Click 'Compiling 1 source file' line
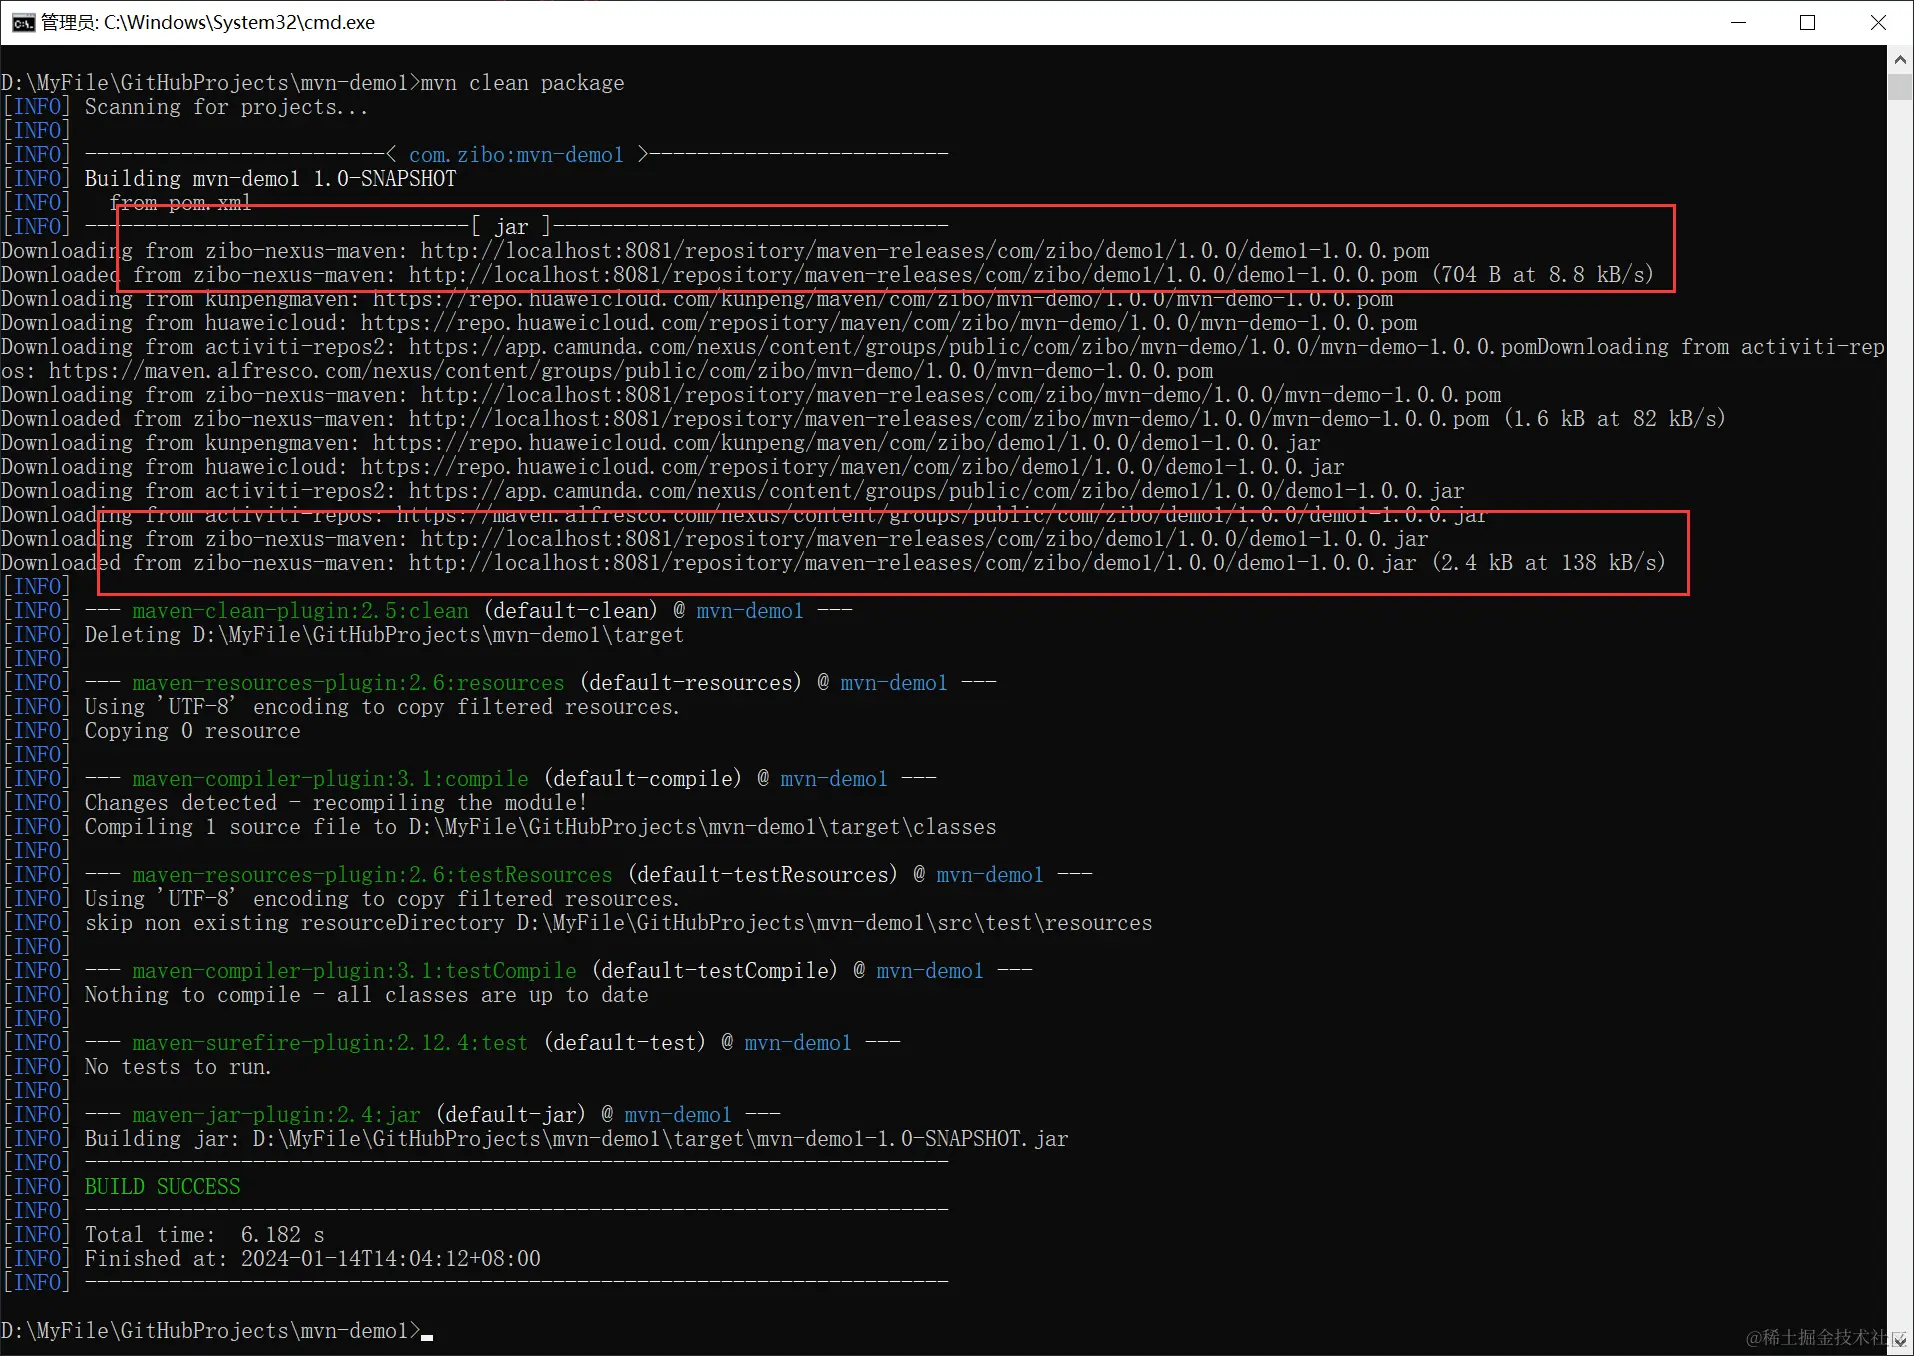1914x1356 pixels. [x=540, y=827]
